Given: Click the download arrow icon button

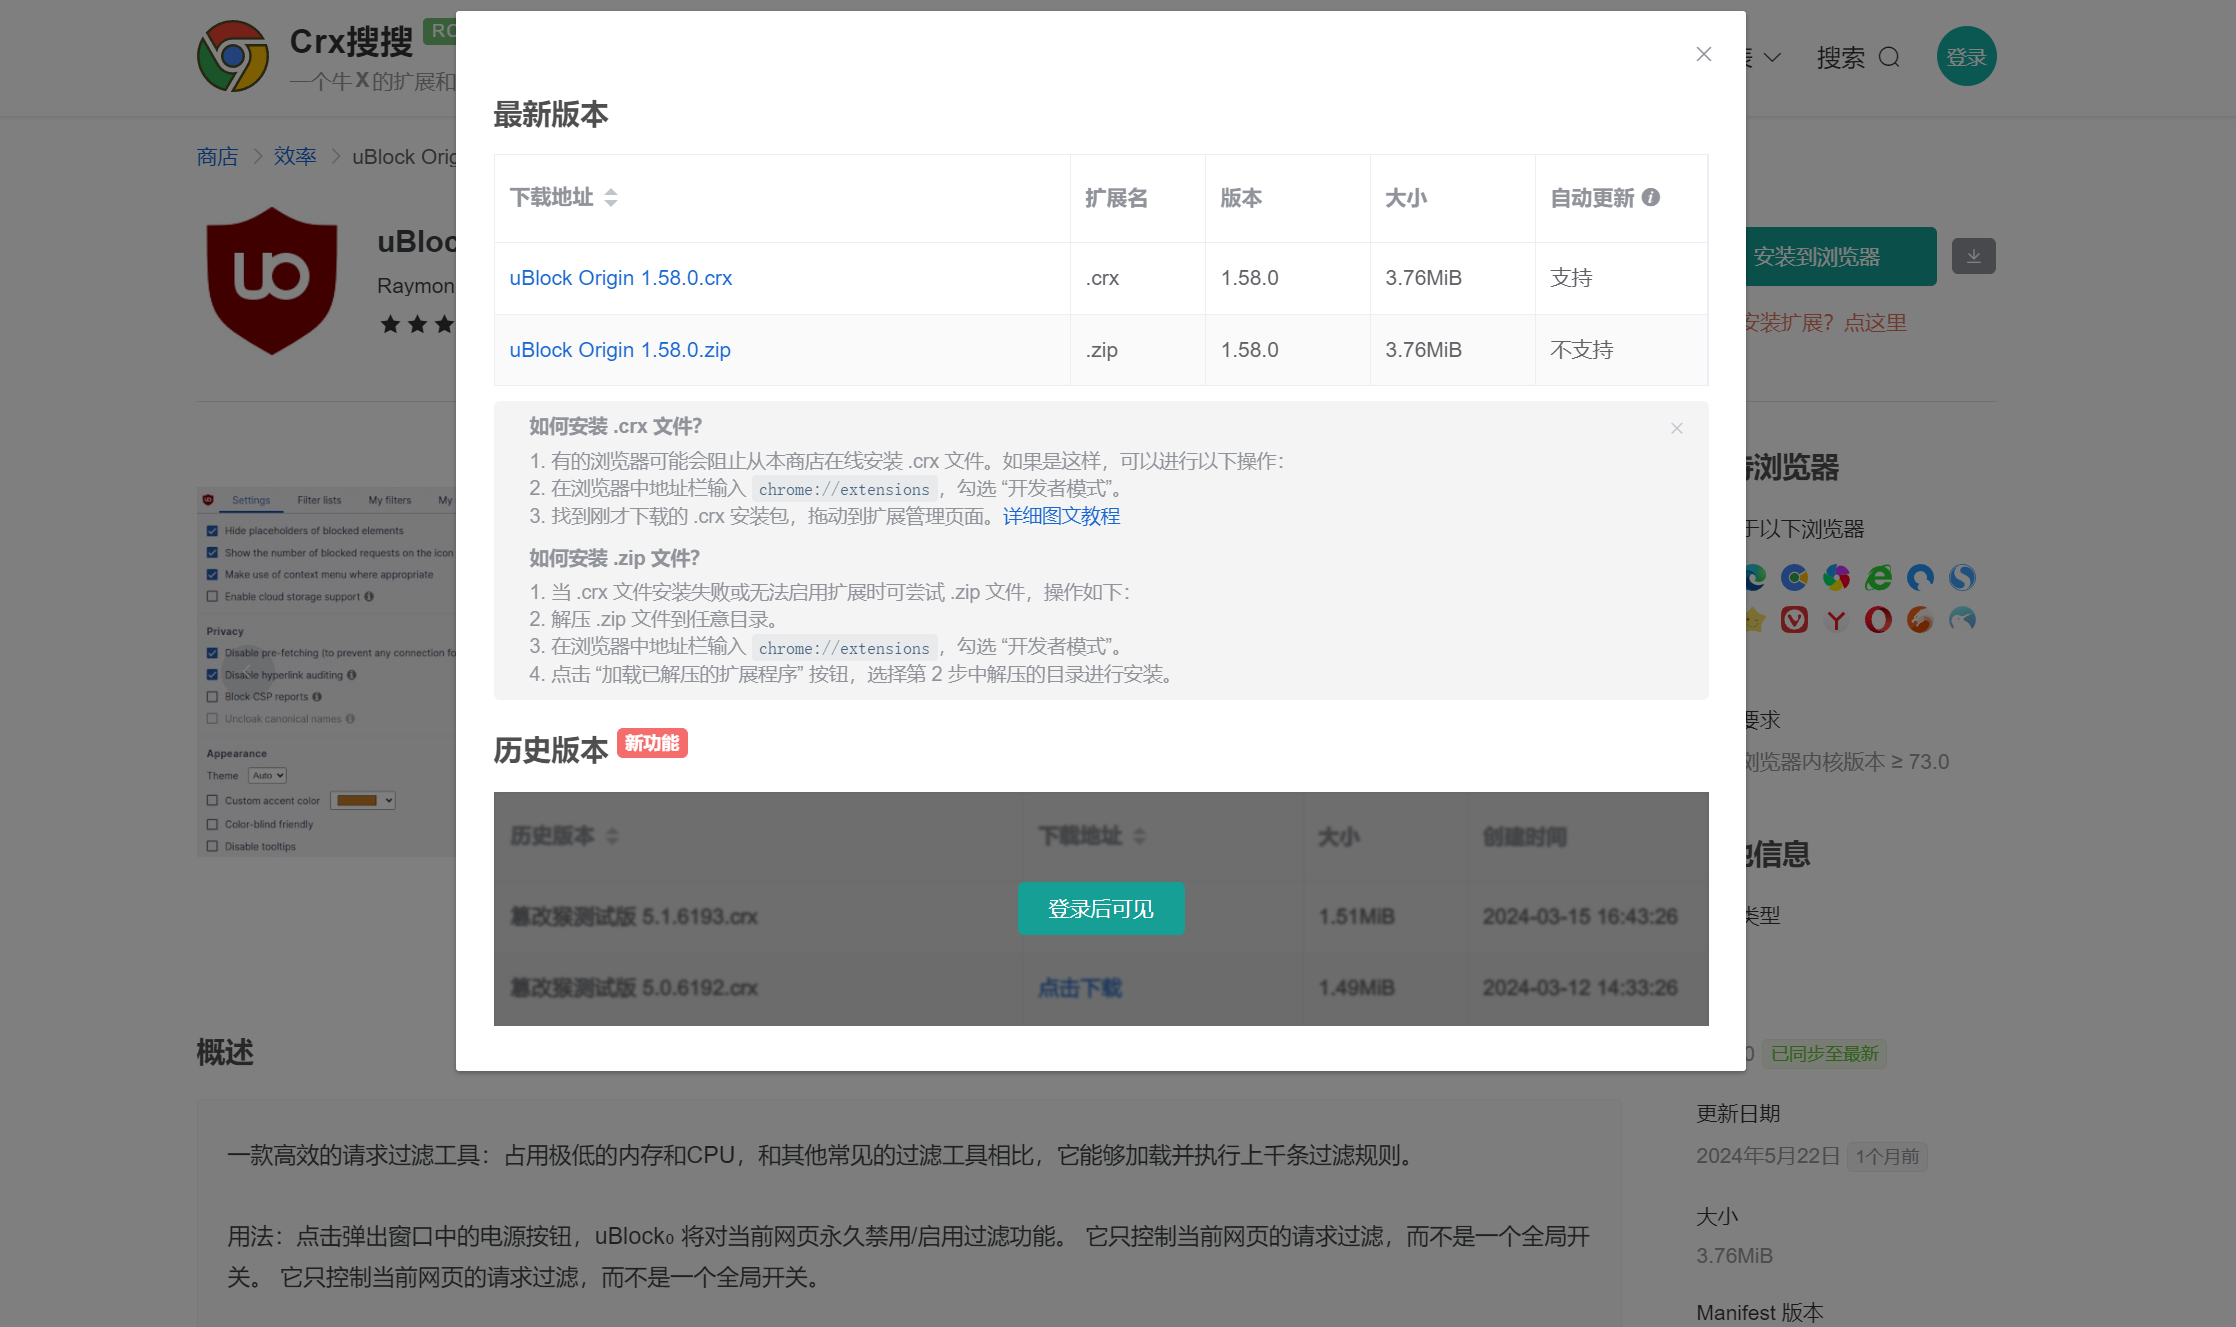Looking at the screenshot, I should [1973, 257].
